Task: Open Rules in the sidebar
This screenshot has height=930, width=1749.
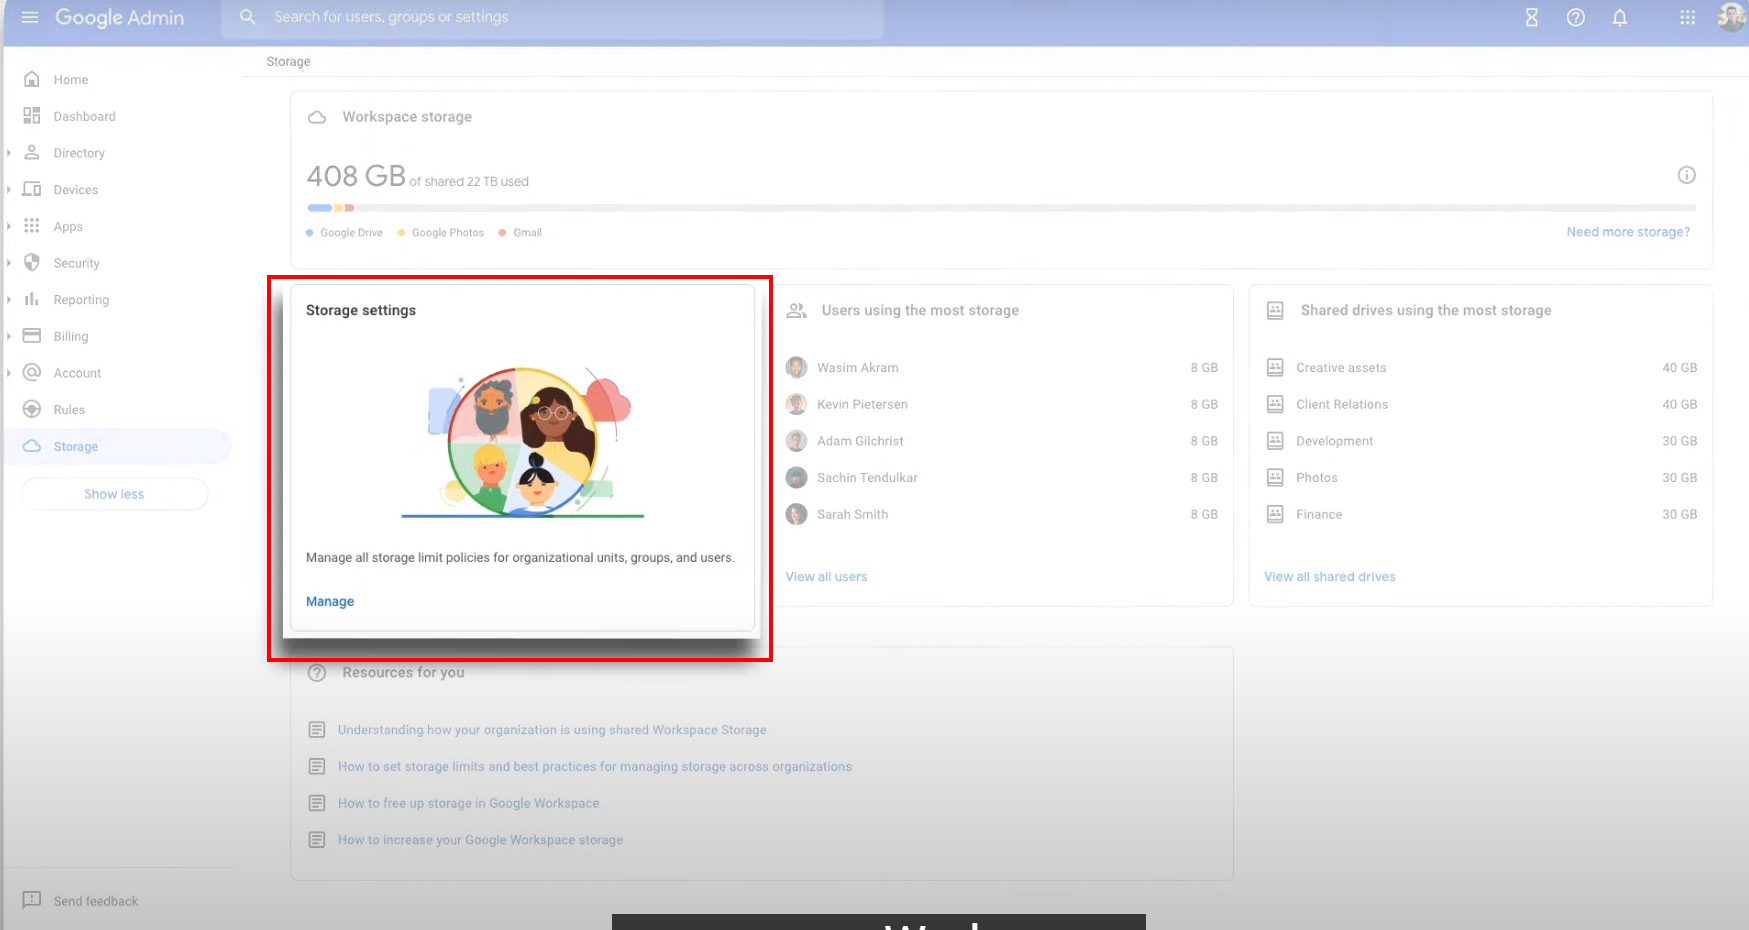Action: click(x=69, y=410)
